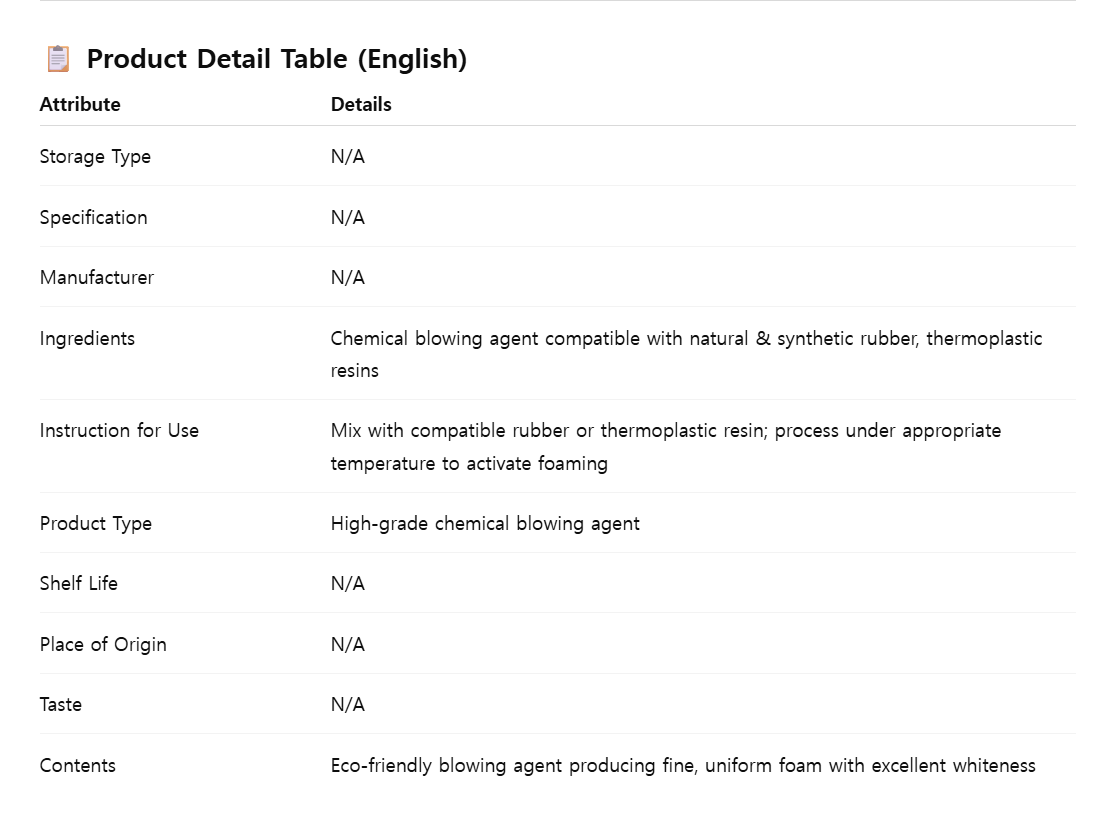1102x826 pixels.
Task: Select the Instruction for Use label
Action: pyautogui.click(x=119, y=430)
